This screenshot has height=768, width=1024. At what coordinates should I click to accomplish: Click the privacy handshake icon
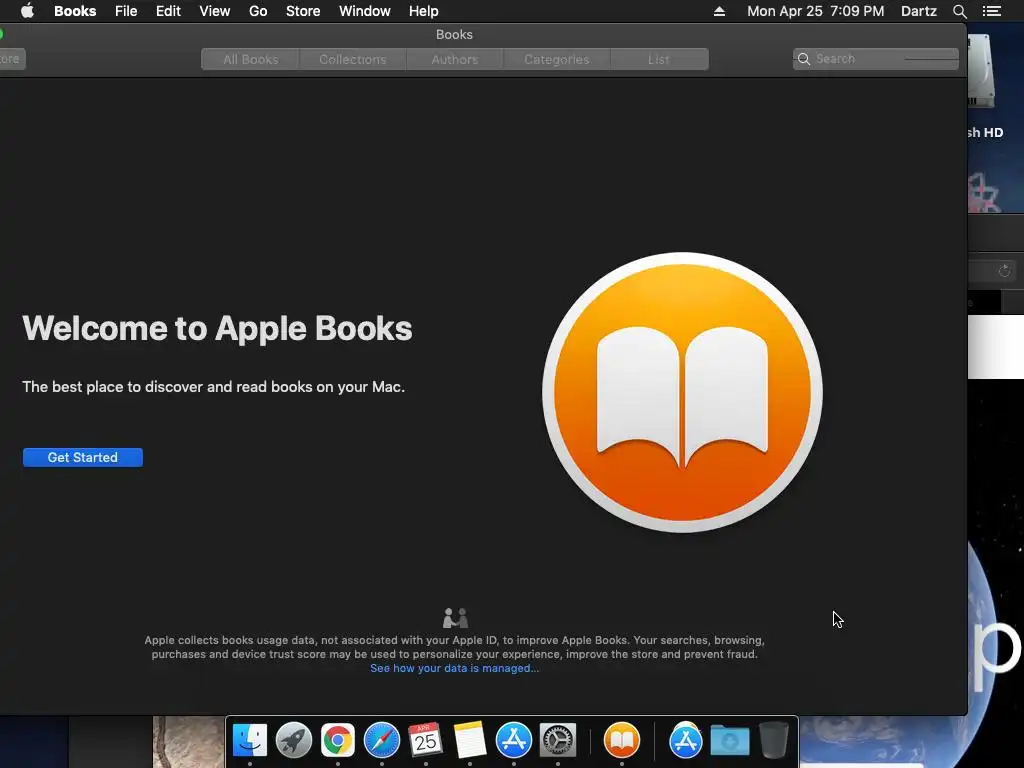(455, 617)
